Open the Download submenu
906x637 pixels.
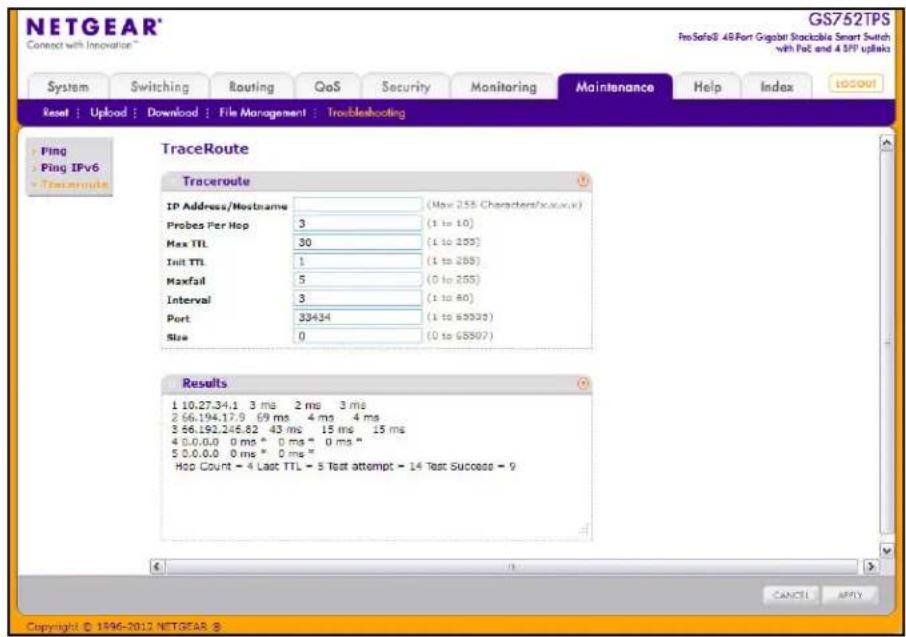pyautogui.click(x=172, y=113)
